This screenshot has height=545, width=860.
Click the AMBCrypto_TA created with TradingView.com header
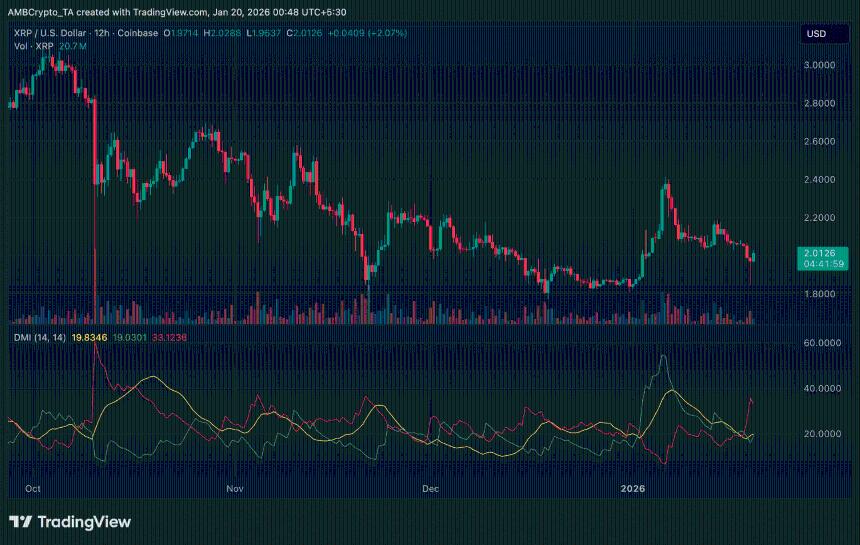177,12
